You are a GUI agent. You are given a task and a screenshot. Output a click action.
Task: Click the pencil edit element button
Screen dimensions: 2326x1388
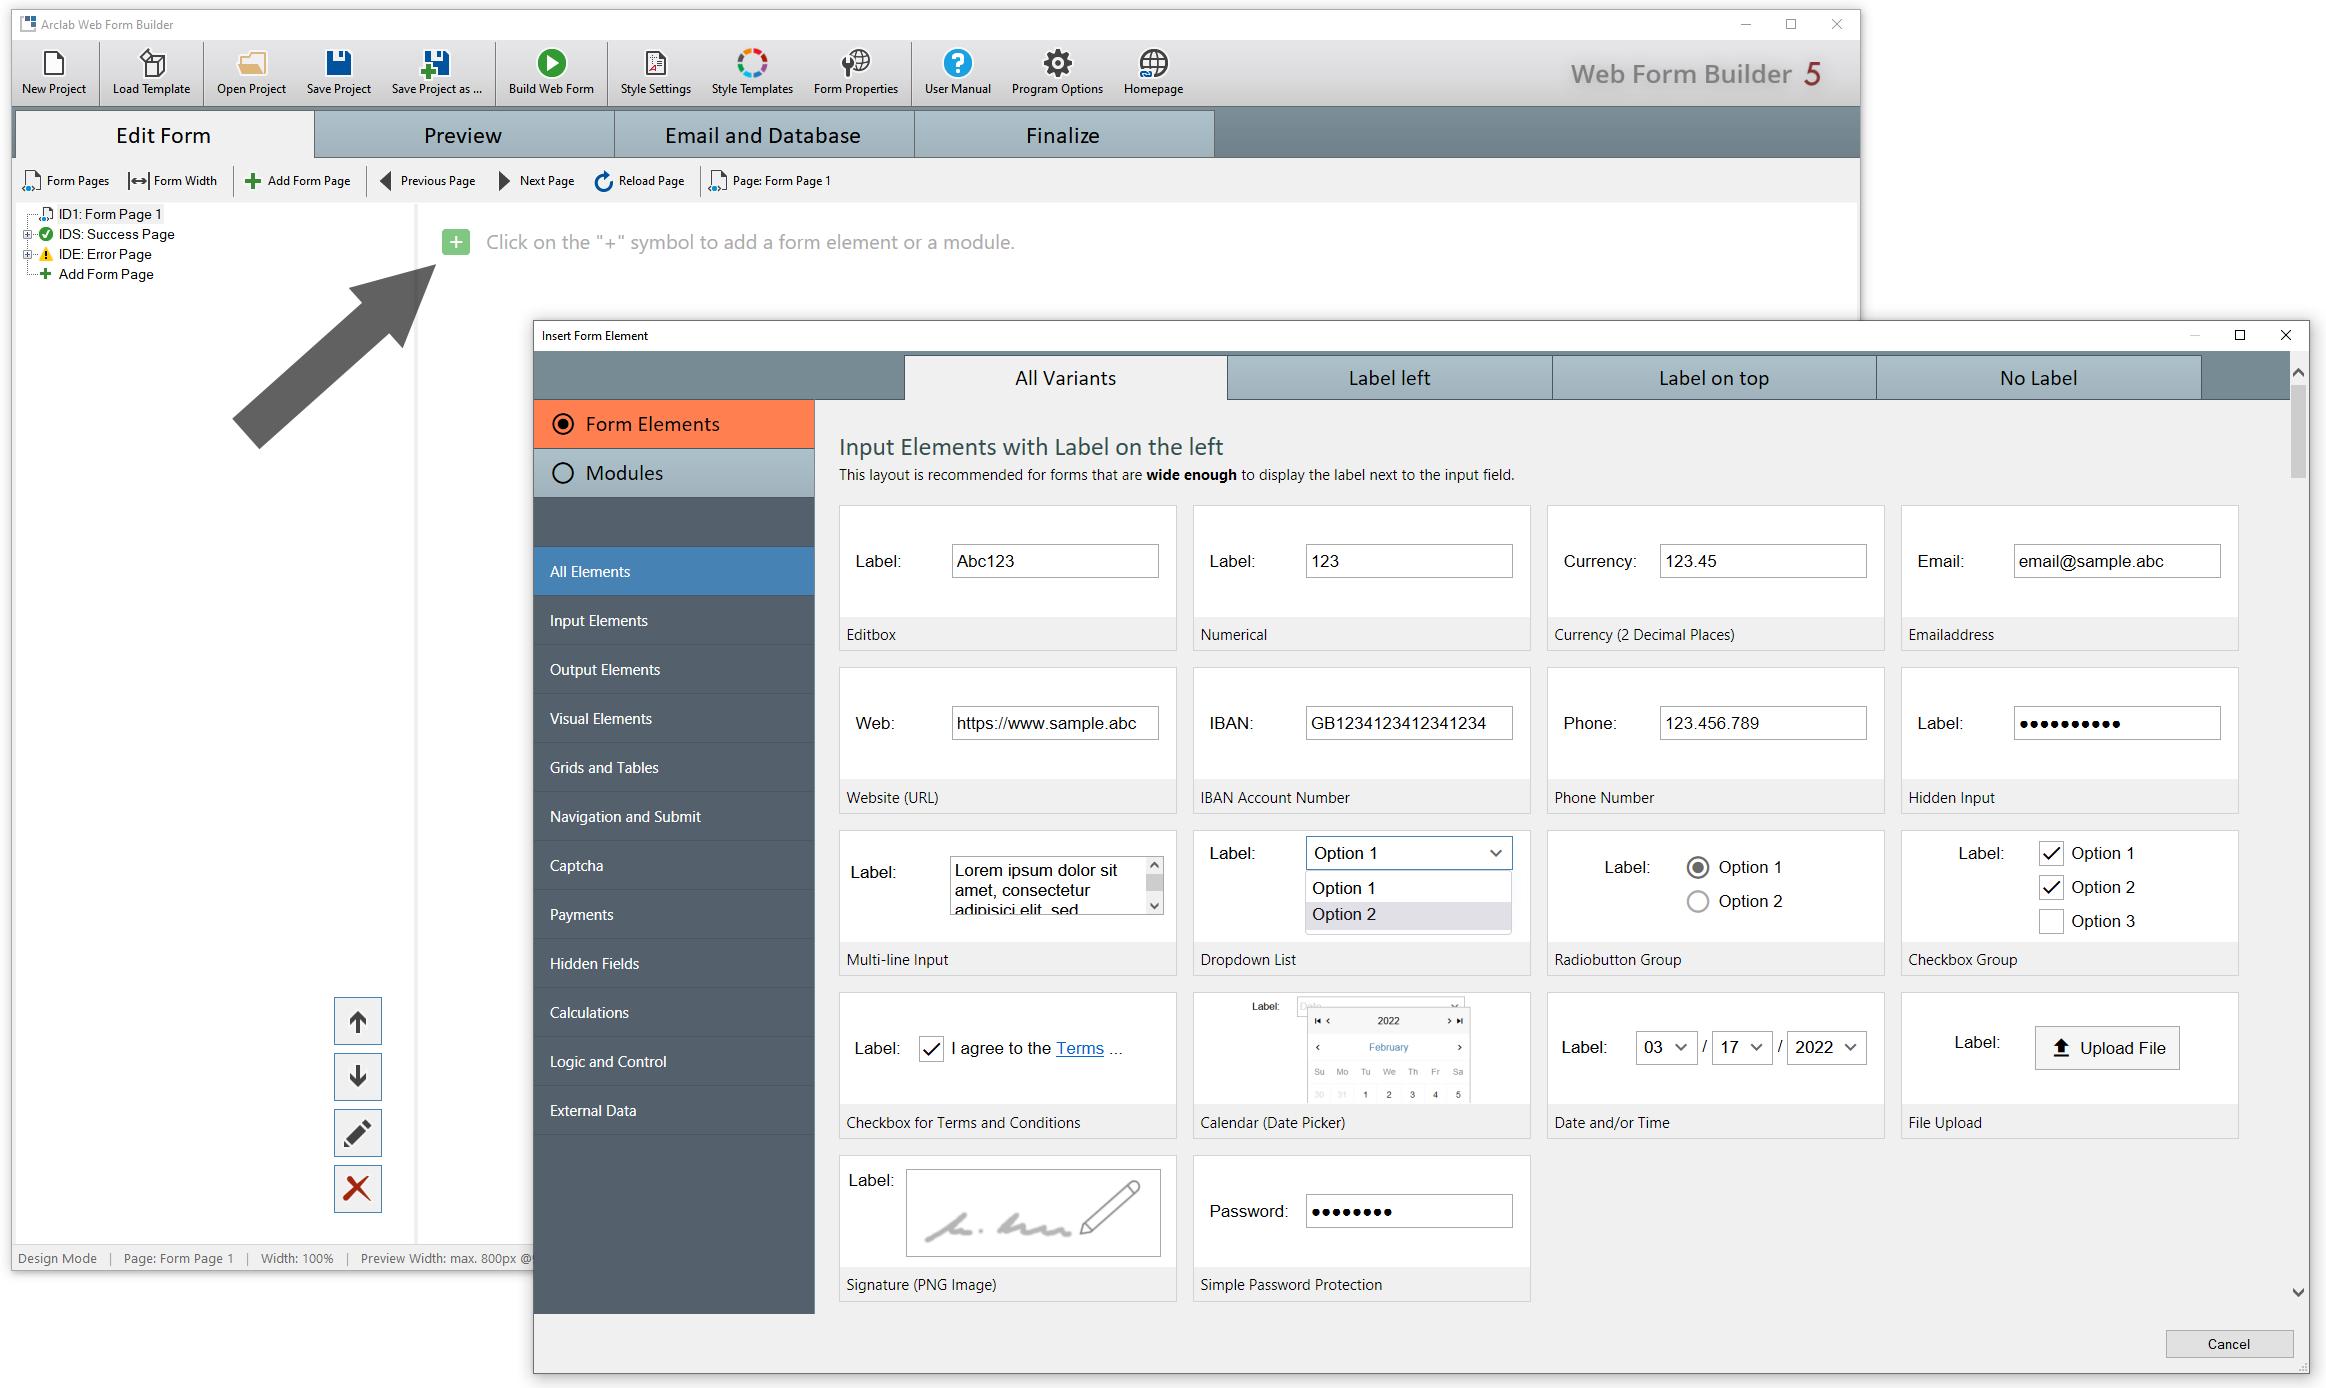pyautogui.click(x=358, y=1133)
